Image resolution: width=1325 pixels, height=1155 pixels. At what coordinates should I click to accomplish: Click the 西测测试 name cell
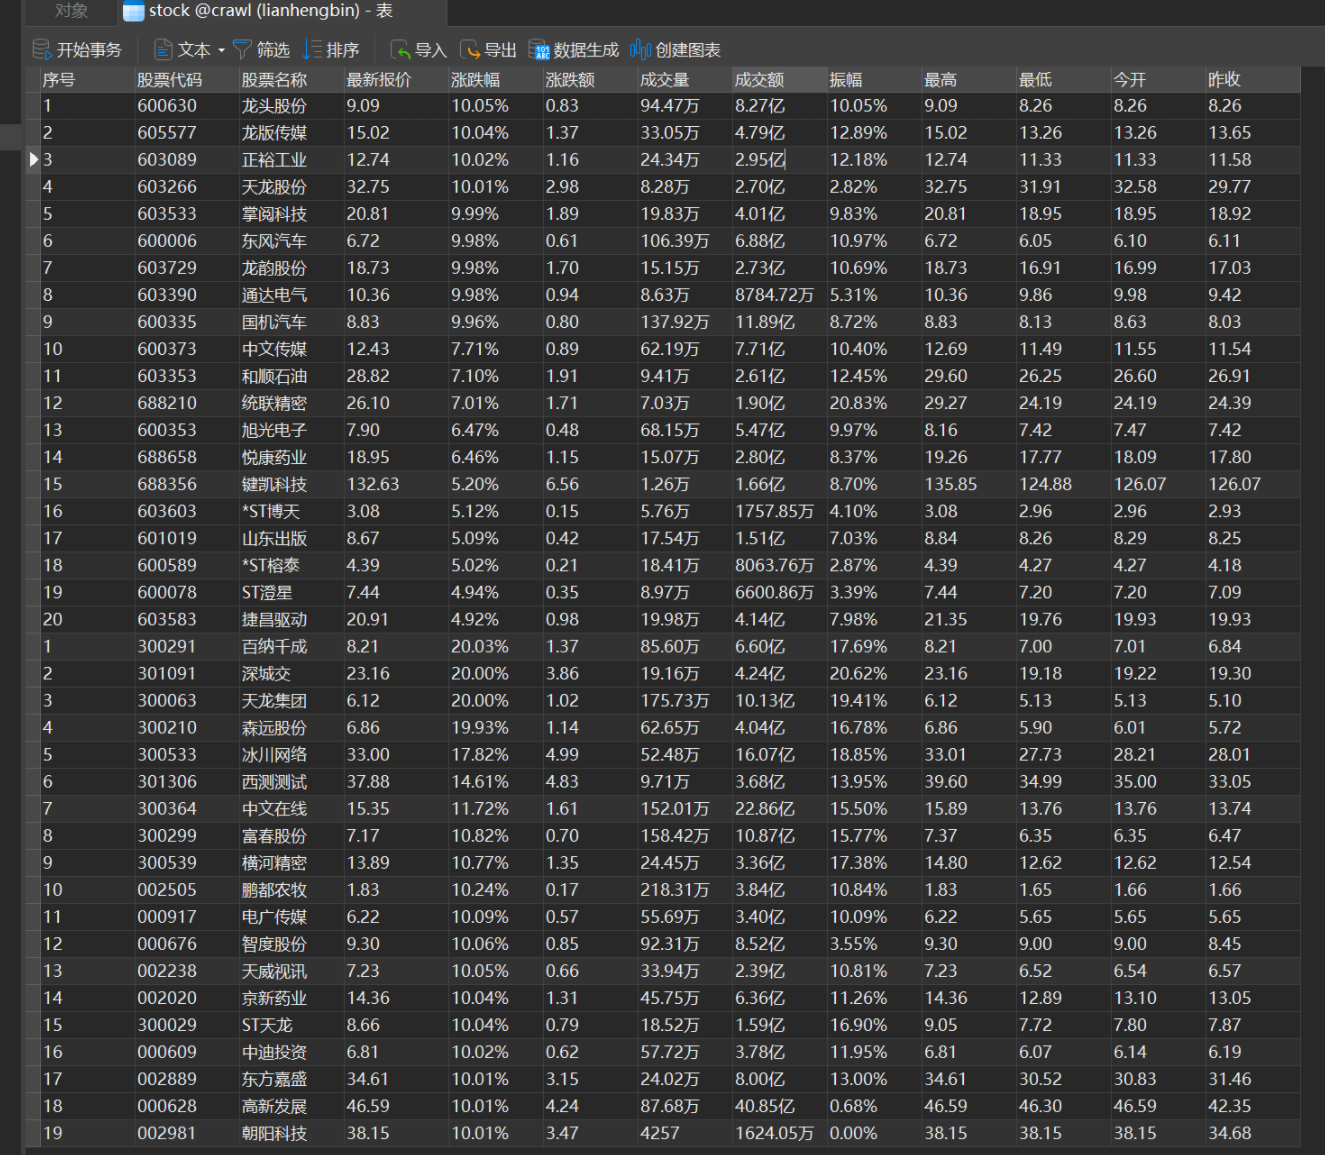291,780
